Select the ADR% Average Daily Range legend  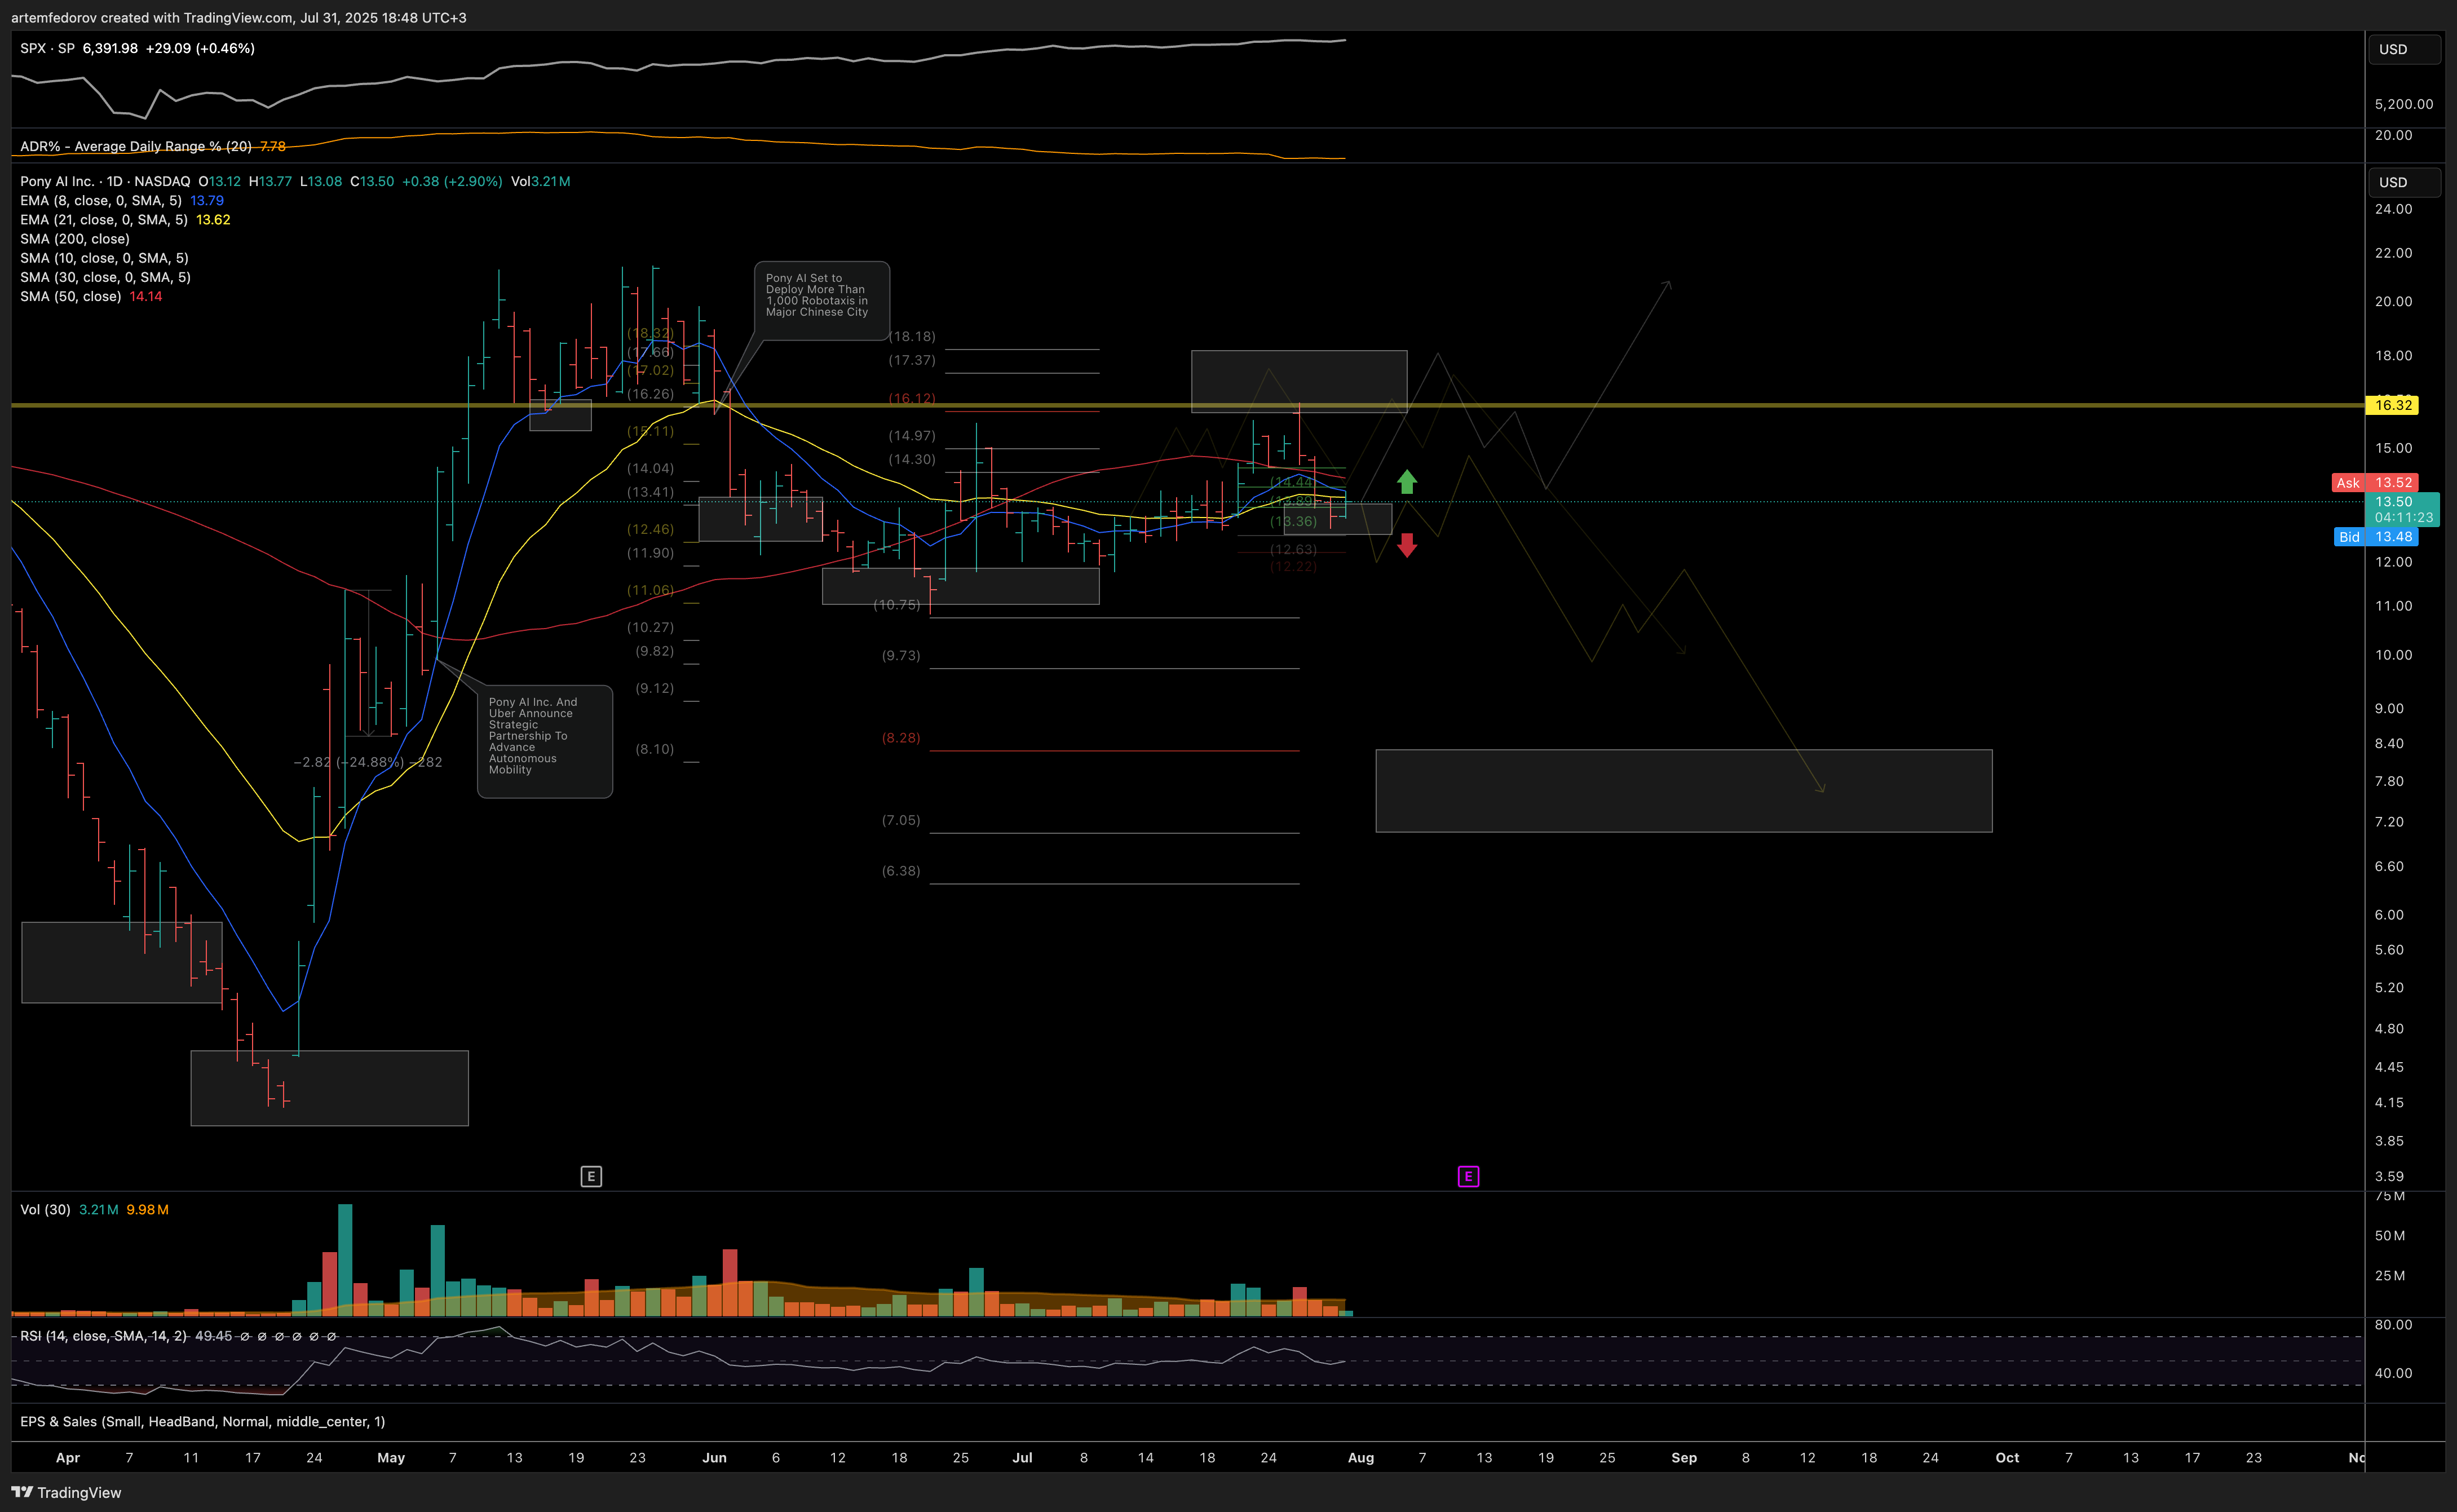pyautogui.click(x=136, y=146)
